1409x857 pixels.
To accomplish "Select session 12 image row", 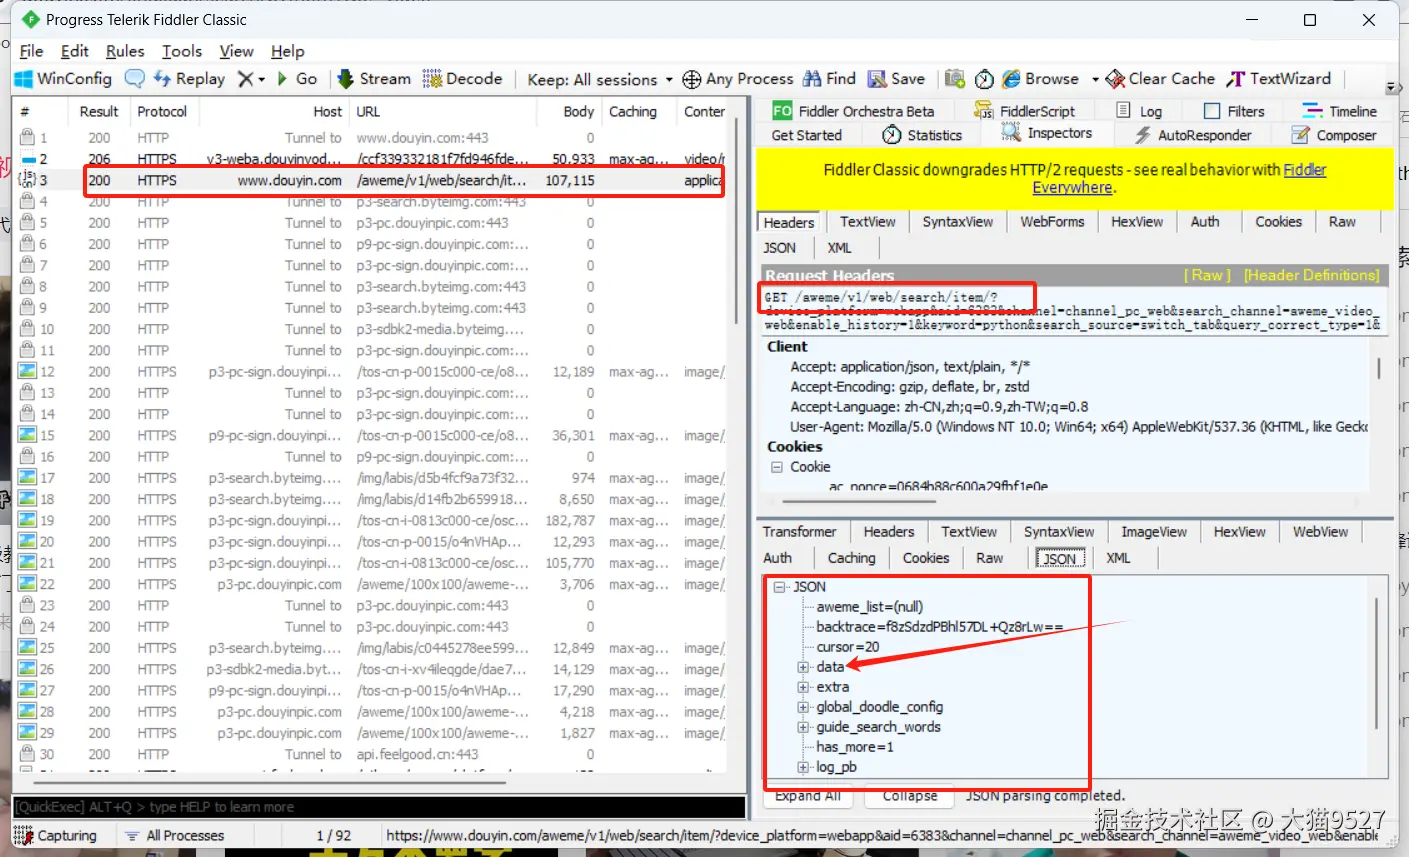I will 370,372.
